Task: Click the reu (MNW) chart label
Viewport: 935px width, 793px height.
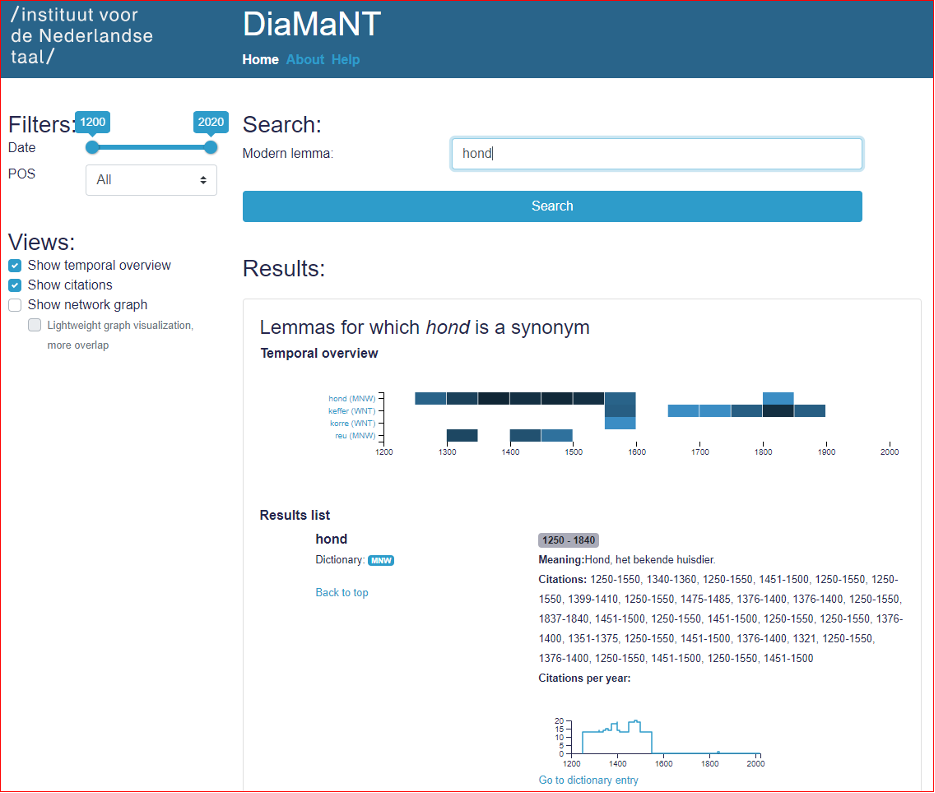Action: pos(355,436)
